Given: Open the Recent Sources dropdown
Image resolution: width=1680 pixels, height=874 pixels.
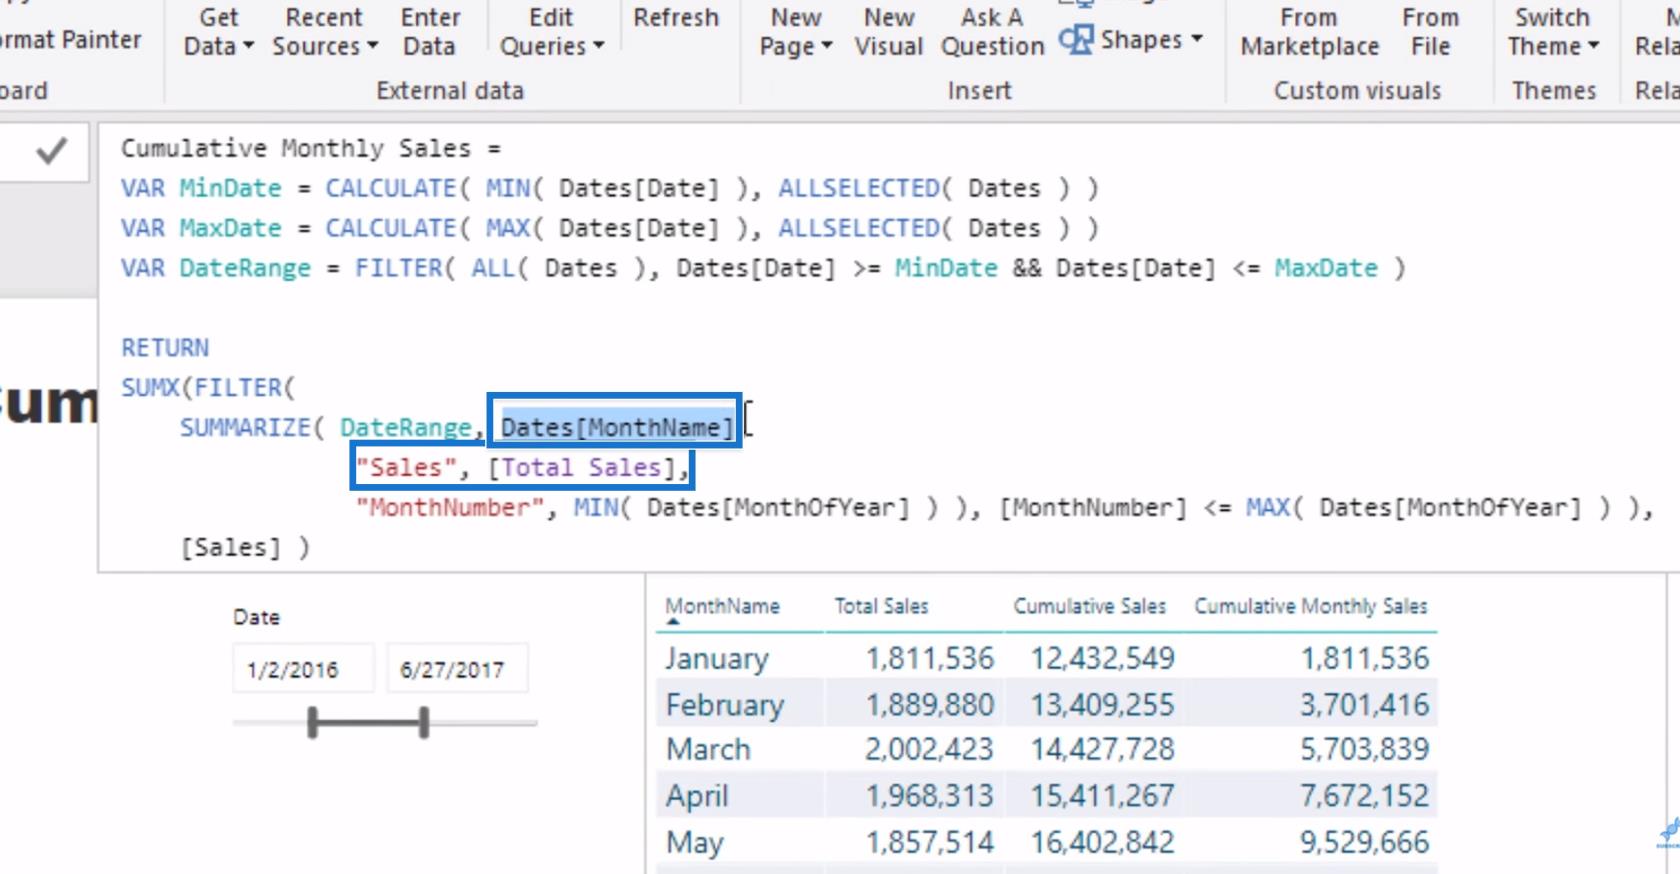Looking at the screenshot, I should pyautogui.click(x=324, y=32).
